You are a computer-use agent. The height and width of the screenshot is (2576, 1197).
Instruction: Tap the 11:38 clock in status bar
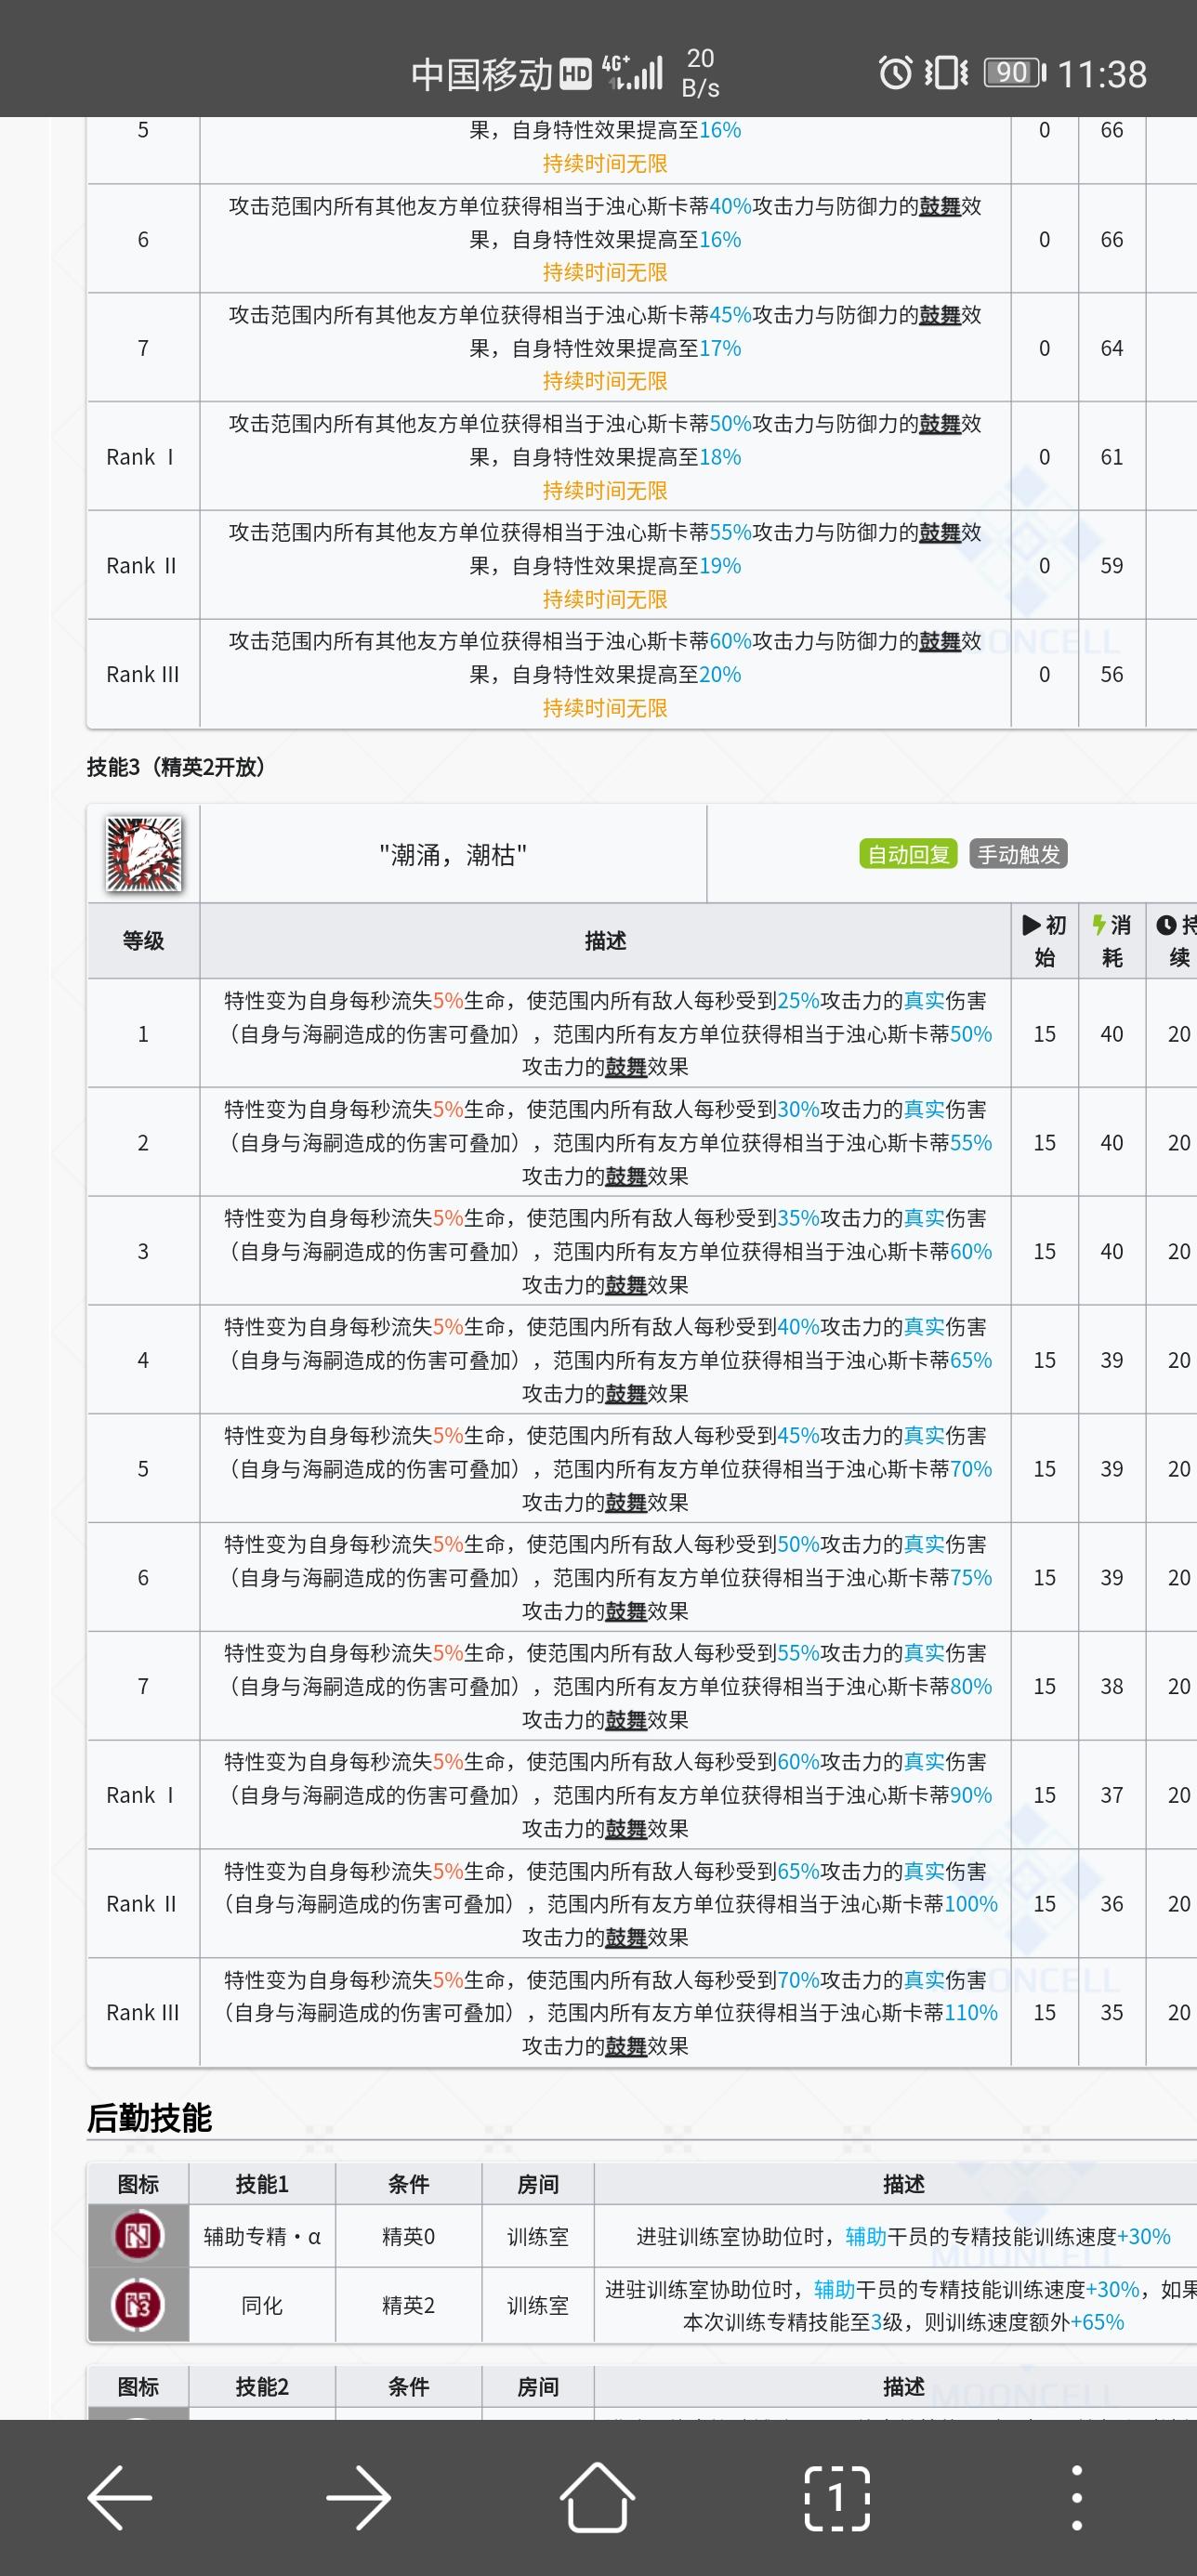tap(1102, 73)
